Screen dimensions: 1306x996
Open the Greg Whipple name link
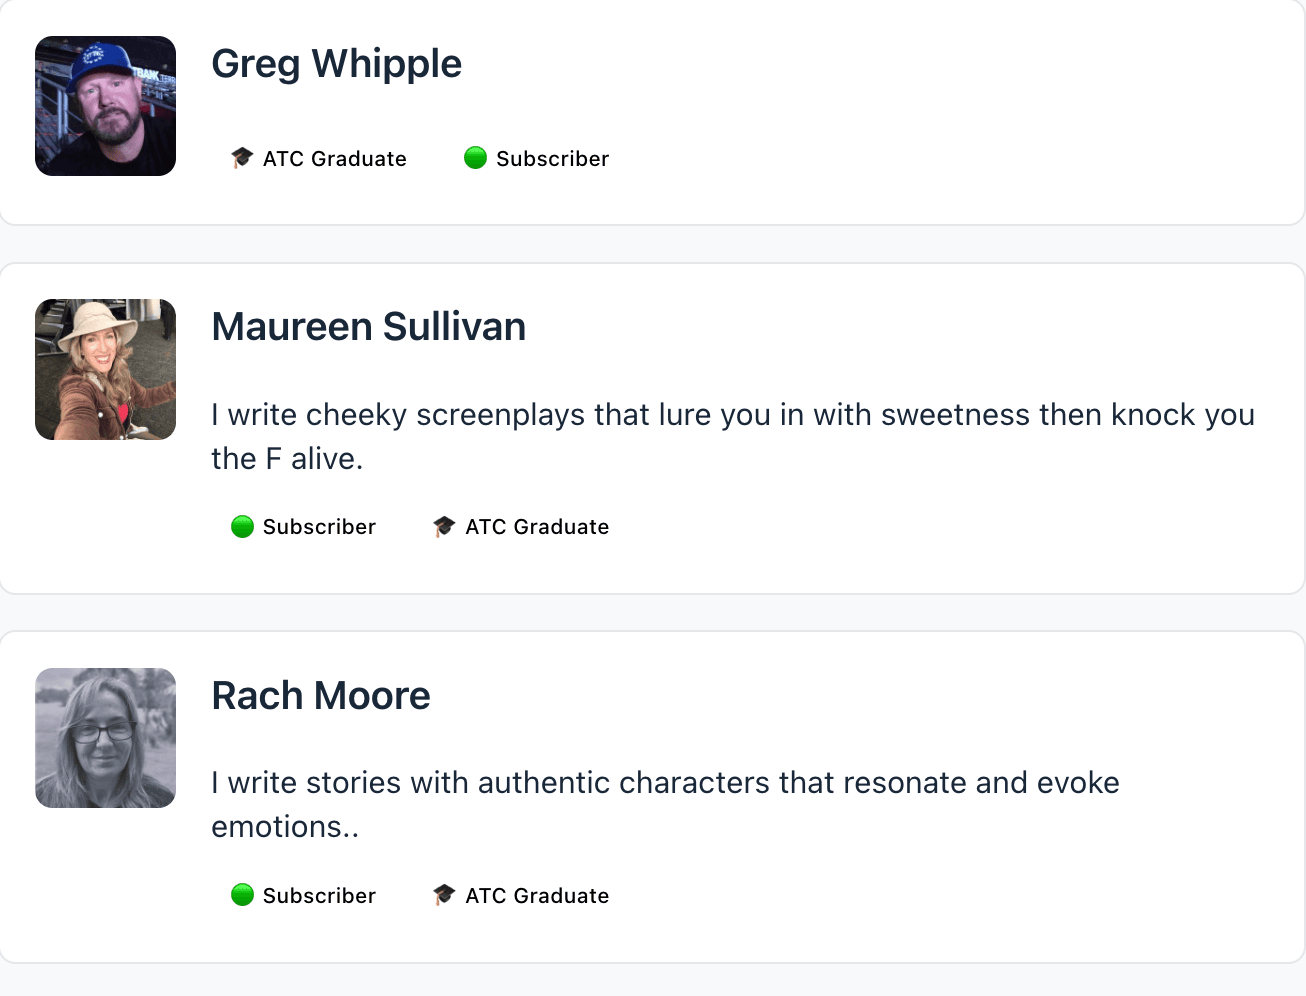coord(336,64)
